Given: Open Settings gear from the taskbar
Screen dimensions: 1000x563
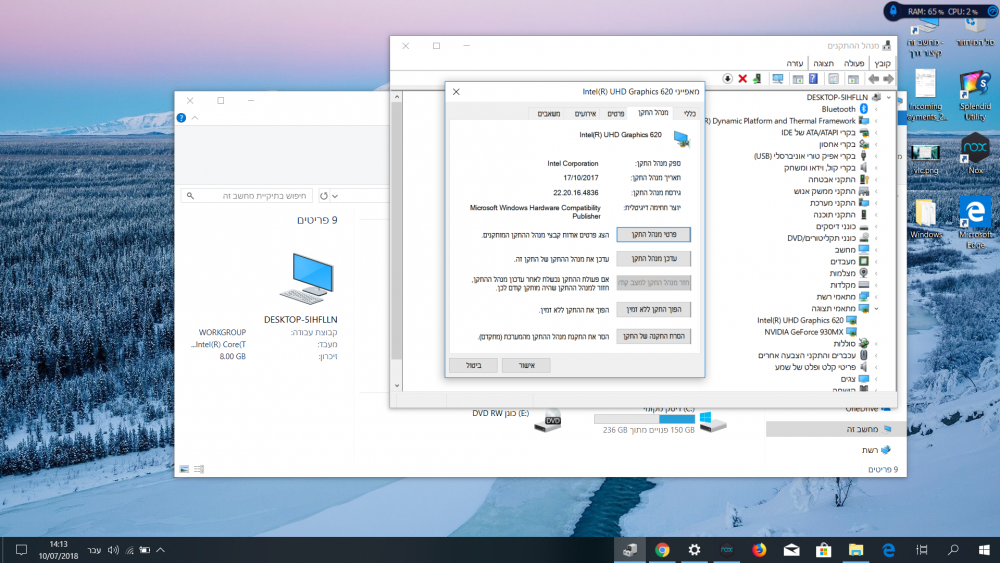Looking at the screenshot, I should click(694, 550).
